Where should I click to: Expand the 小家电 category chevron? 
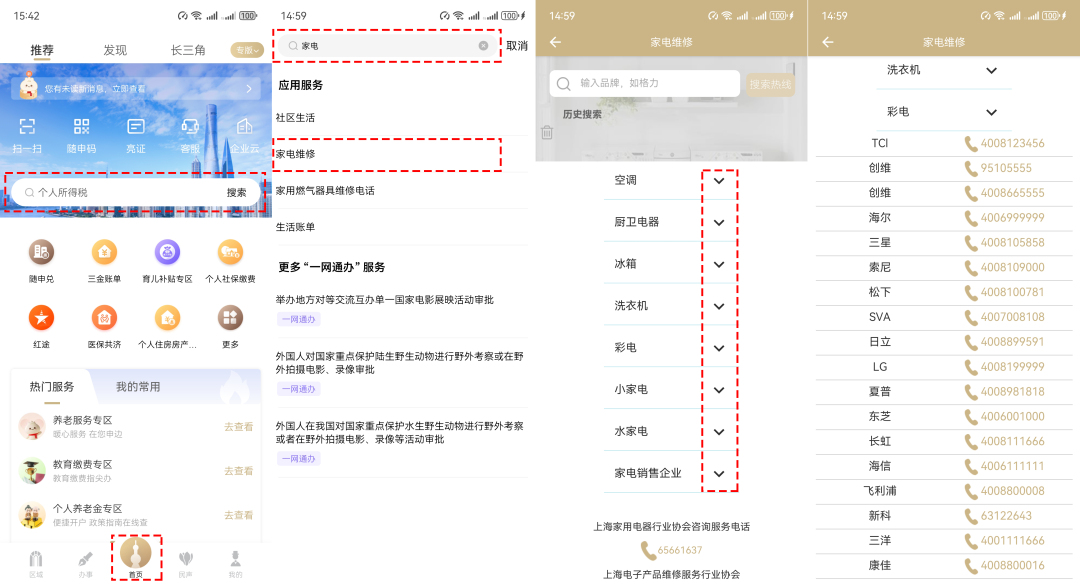click(719, 389)
